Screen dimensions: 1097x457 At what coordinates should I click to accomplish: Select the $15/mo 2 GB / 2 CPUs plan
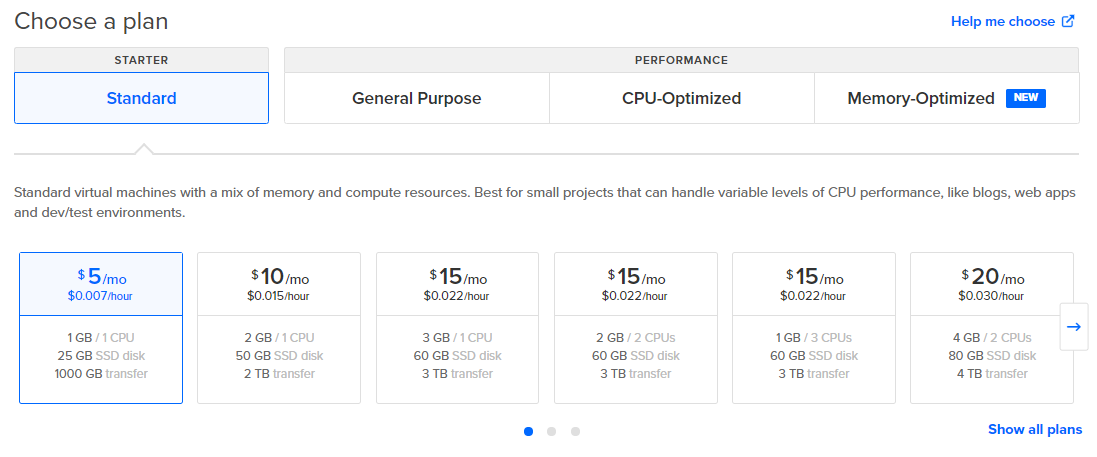coord(635,327)
